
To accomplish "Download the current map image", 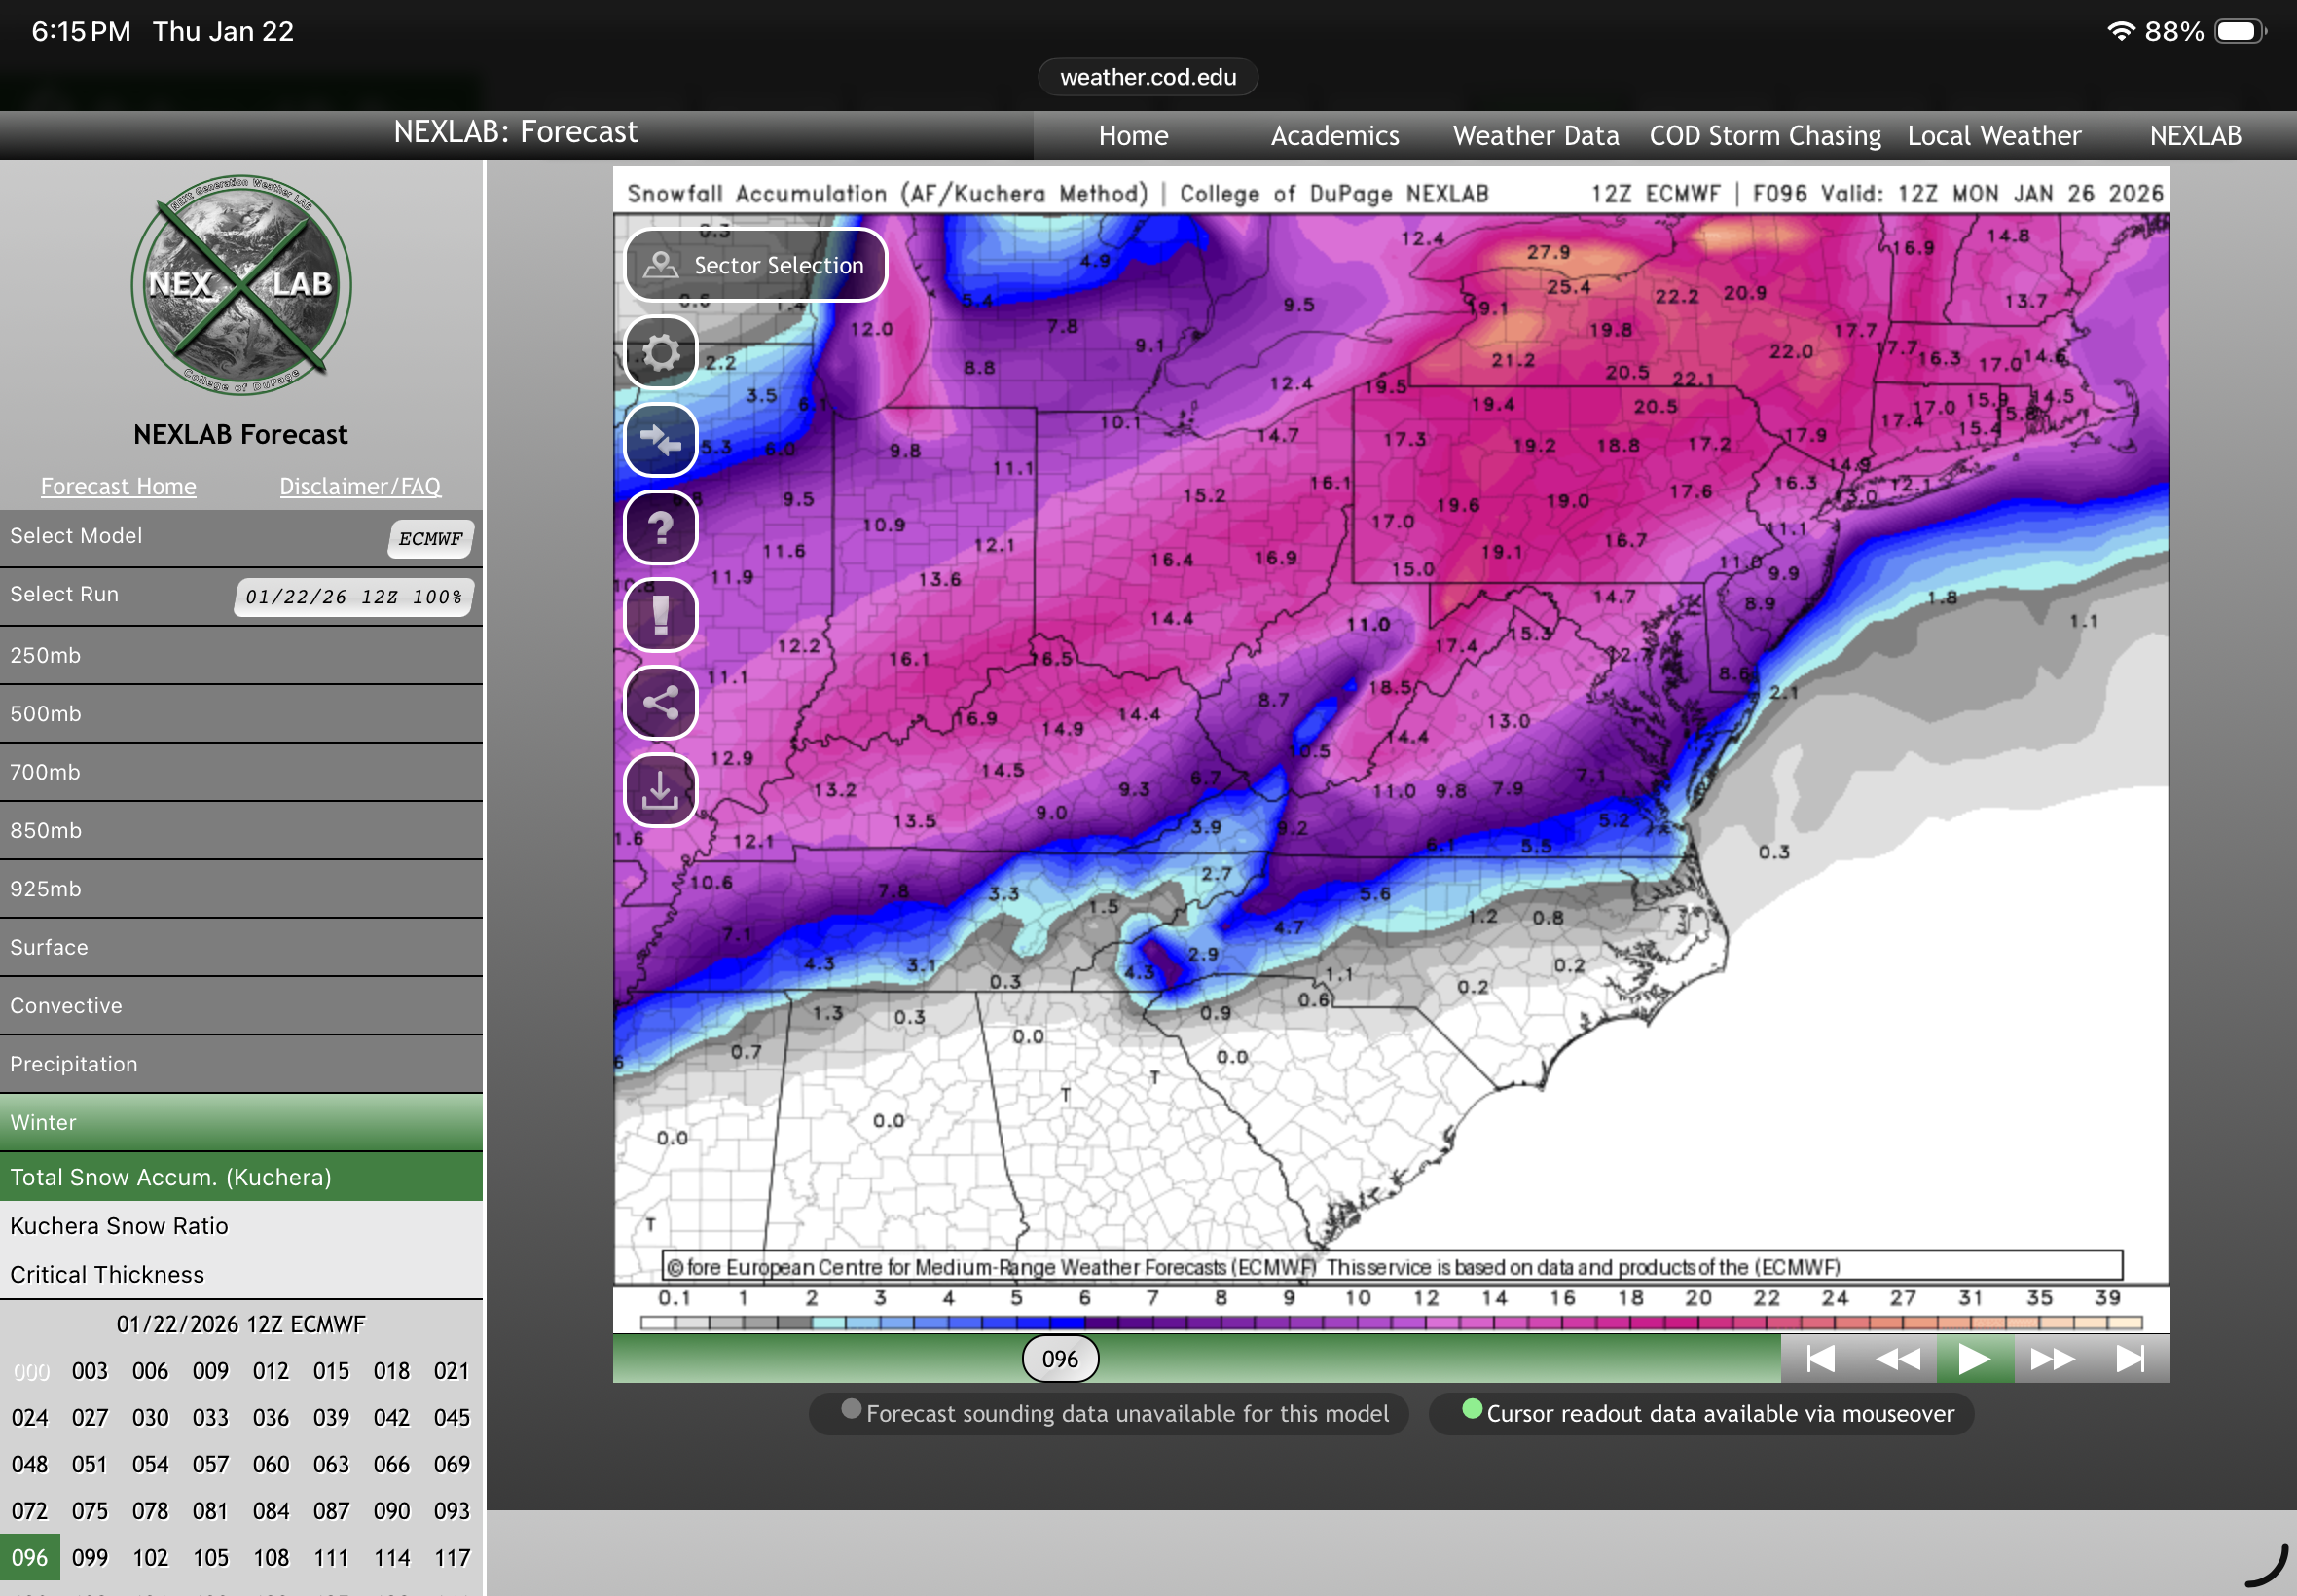I will [660, 790].
